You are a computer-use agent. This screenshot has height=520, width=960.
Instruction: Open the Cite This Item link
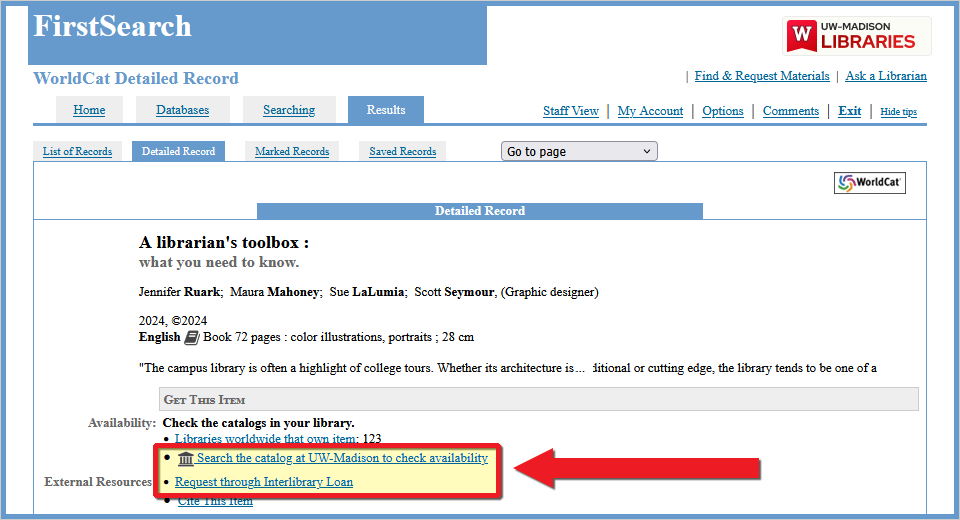215,501
